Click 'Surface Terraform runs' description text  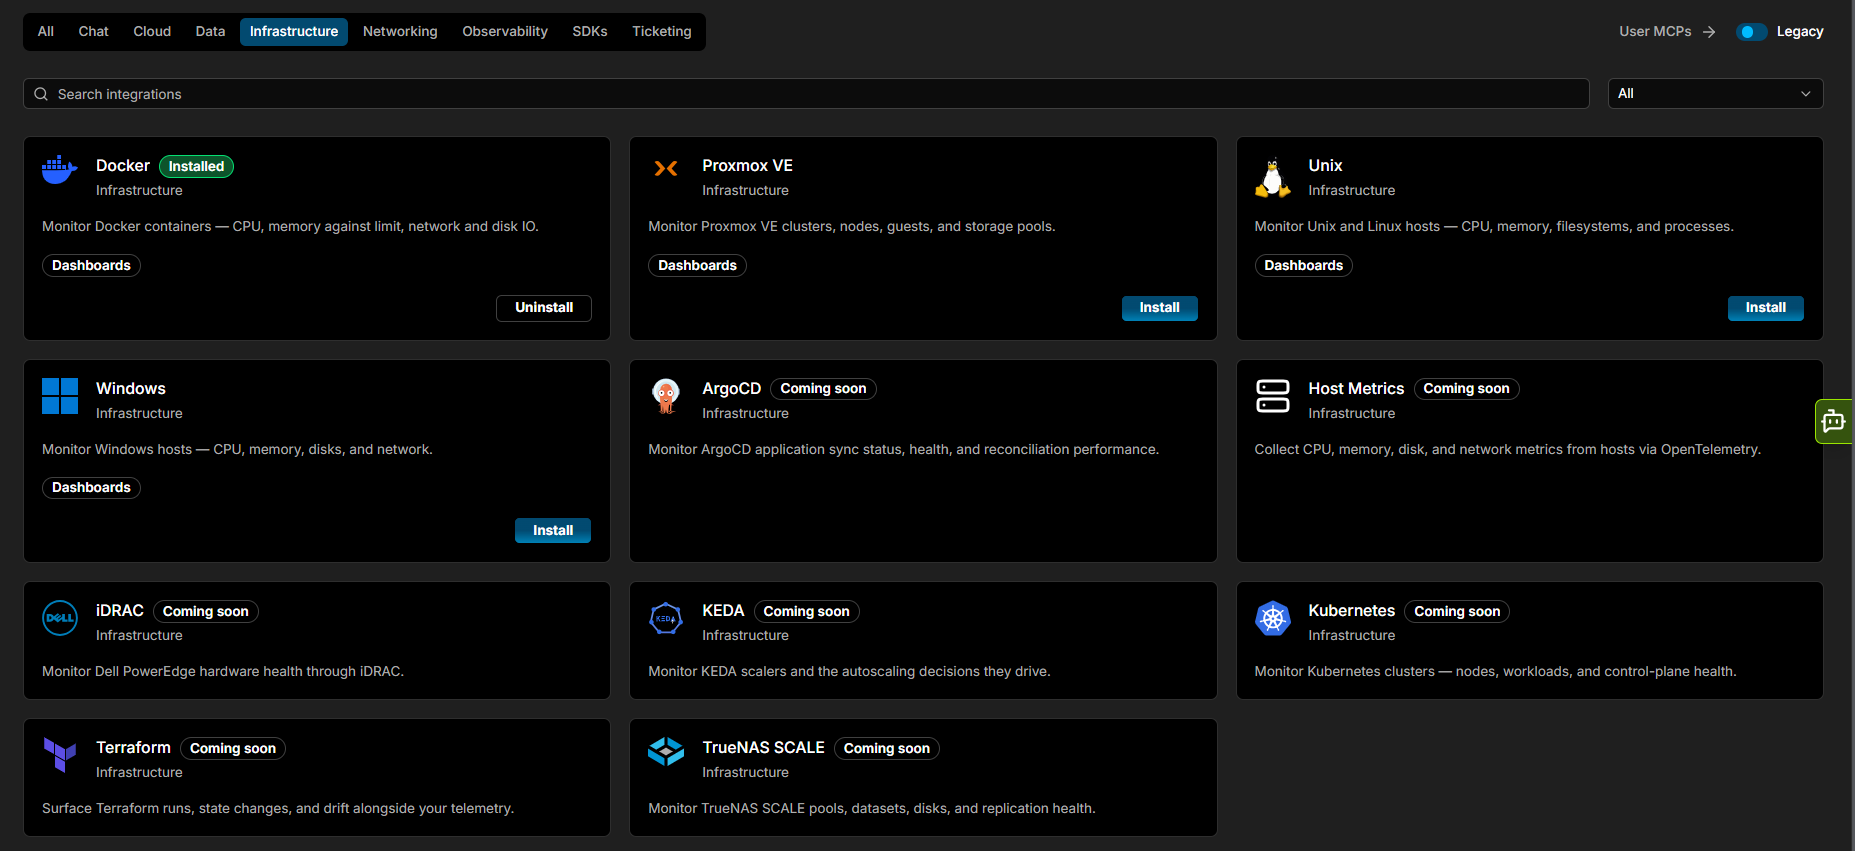(x=278, y=809)
